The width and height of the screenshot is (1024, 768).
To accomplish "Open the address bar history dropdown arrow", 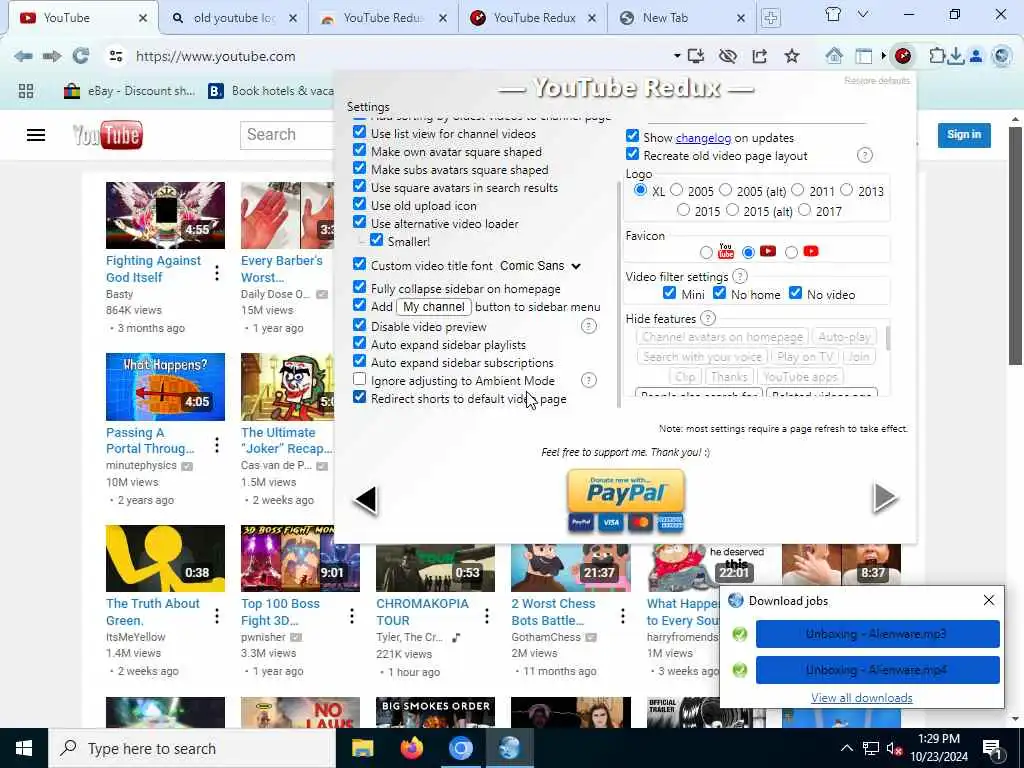I will tap(677, 56).
